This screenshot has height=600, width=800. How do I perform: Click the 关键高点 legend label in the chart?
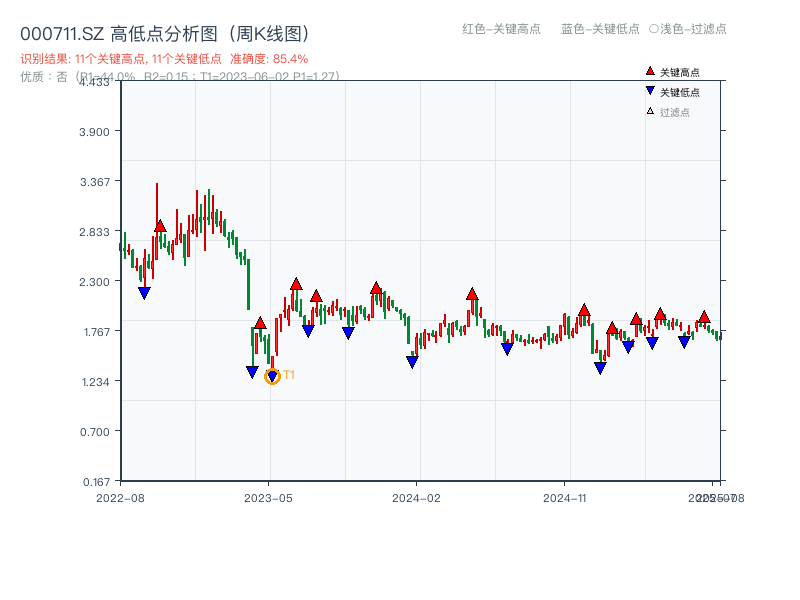680,72
